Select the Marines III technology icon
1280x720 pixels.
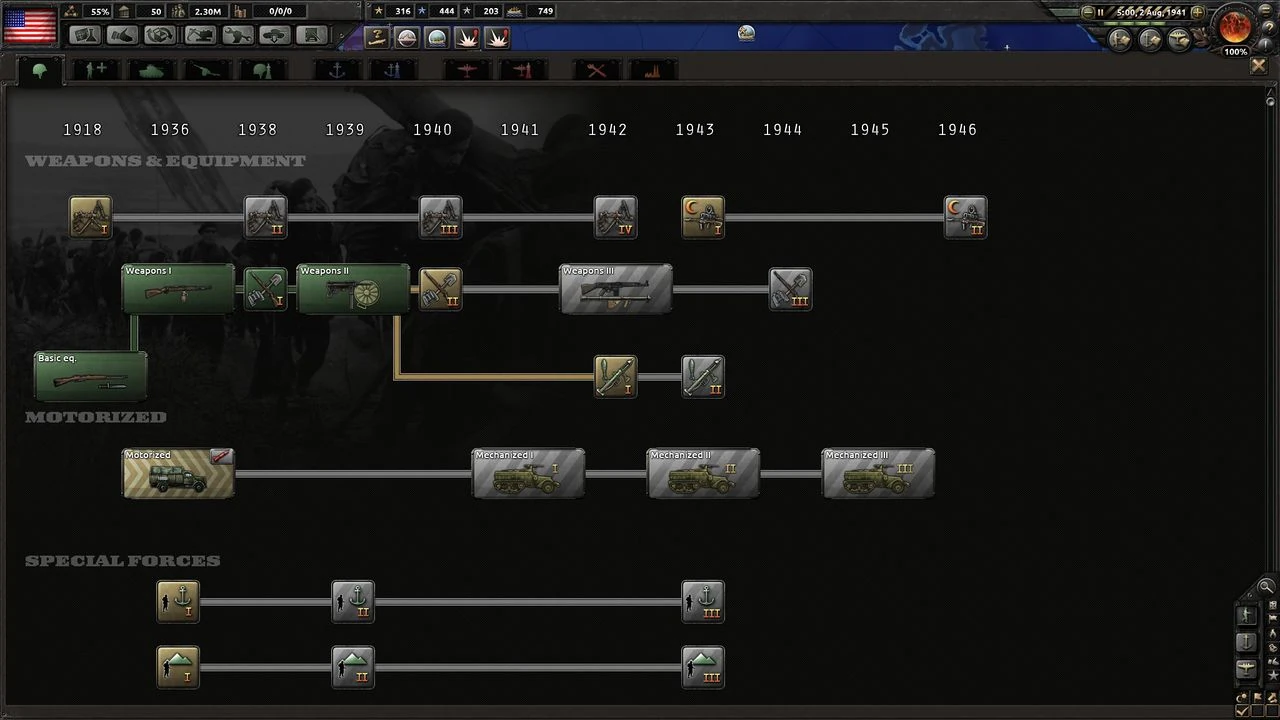(x=703, y=602)
